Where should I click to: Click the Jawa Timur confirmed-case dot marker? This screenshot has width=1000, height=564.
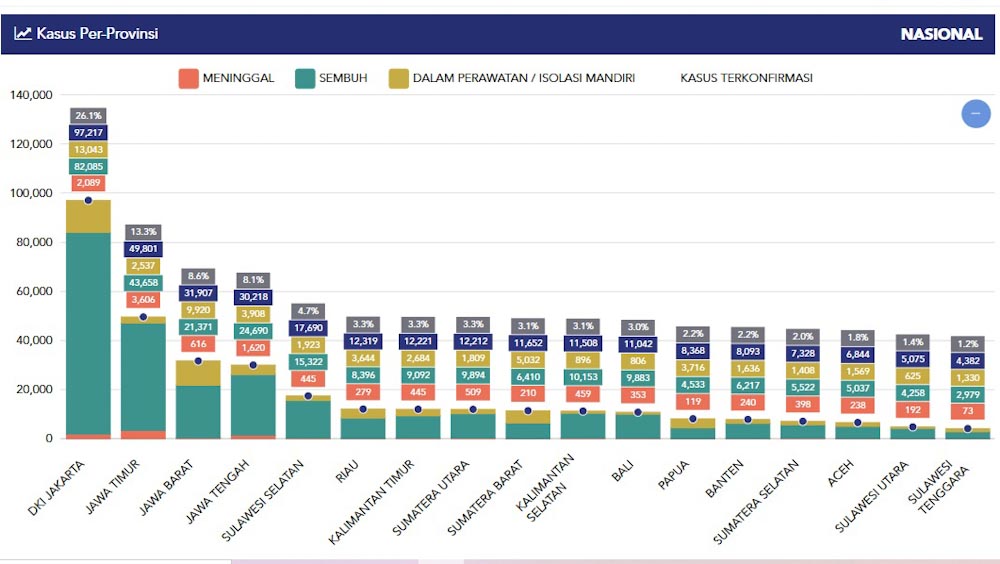(x=143, y=317)
